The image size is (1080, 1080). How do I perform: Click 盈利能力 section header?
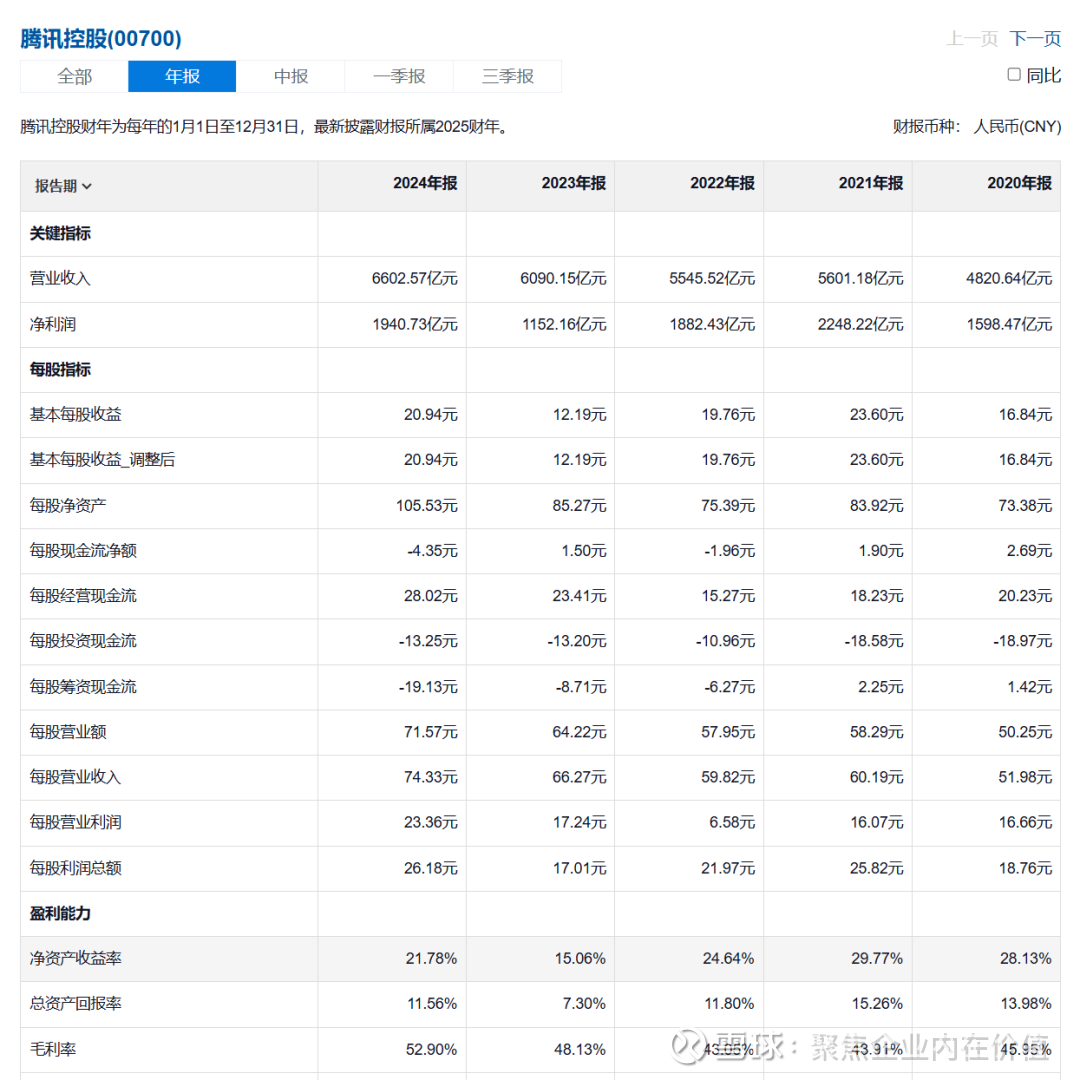[x=60, y=914]
